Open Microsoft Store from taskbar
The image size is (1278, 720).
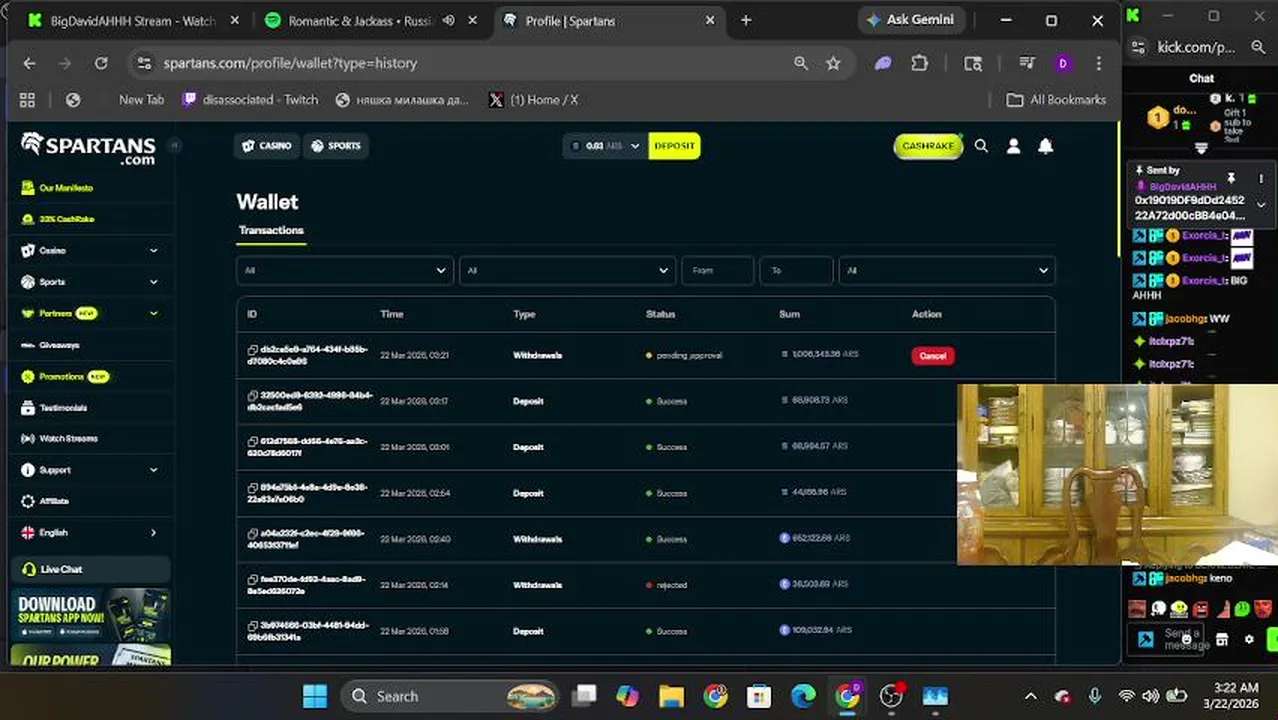pos(759,696)
